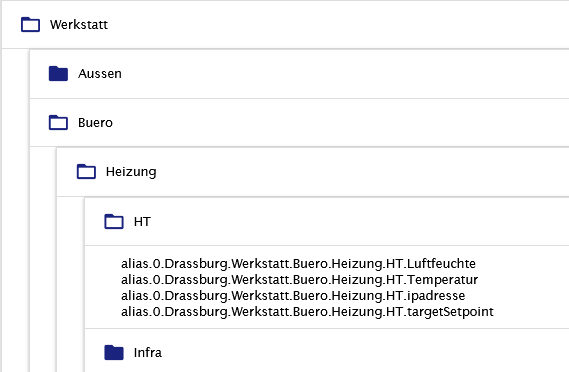Viewport: 569px width, 372px height.
Task: Expand the Aussen folder by its name
Action: (x=100, y=74)
